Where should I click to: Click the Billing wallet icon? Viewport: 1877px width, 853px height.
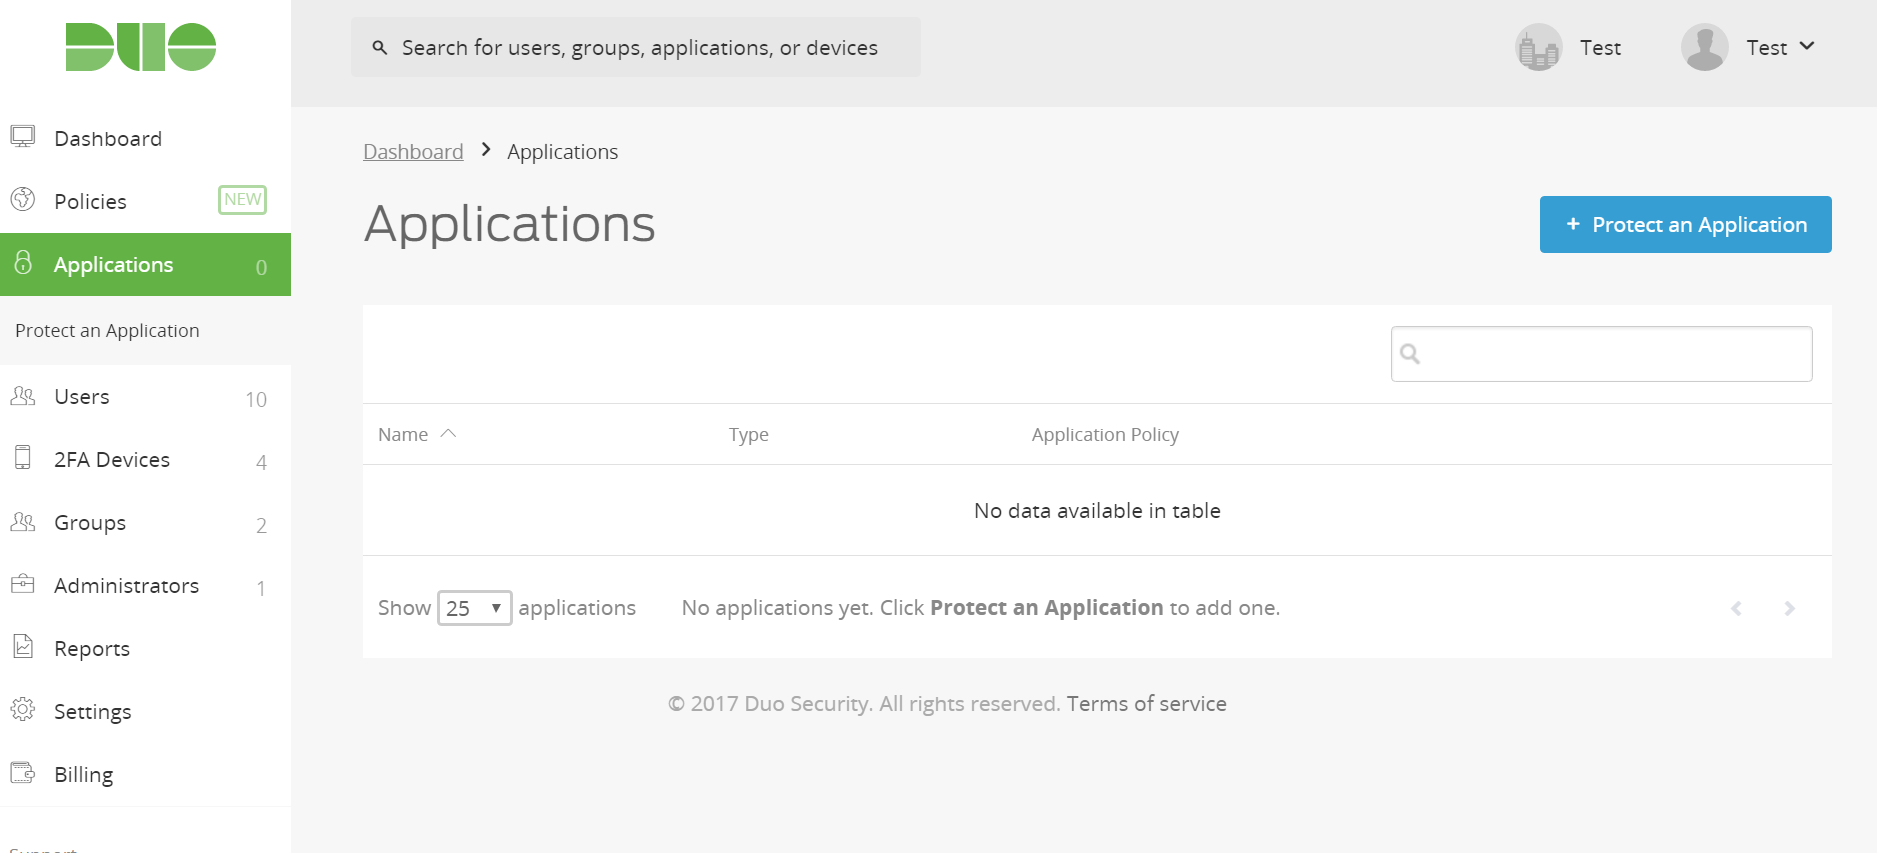23,773
